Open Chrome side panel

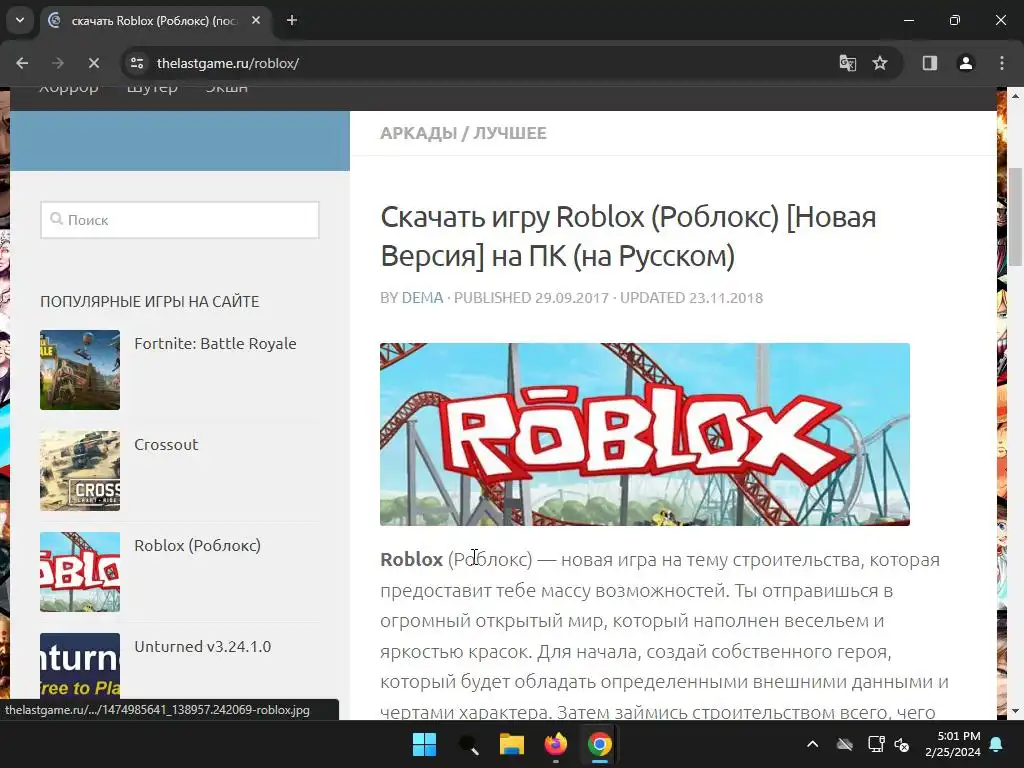click(x=930, y=63)
